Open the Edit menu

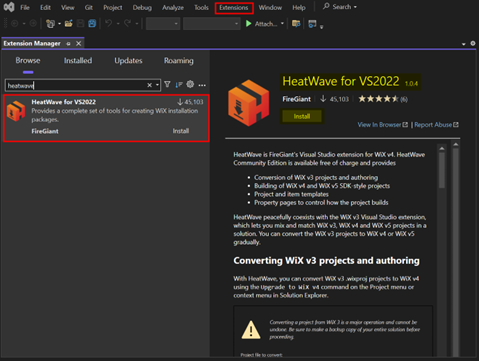(45, 7)
